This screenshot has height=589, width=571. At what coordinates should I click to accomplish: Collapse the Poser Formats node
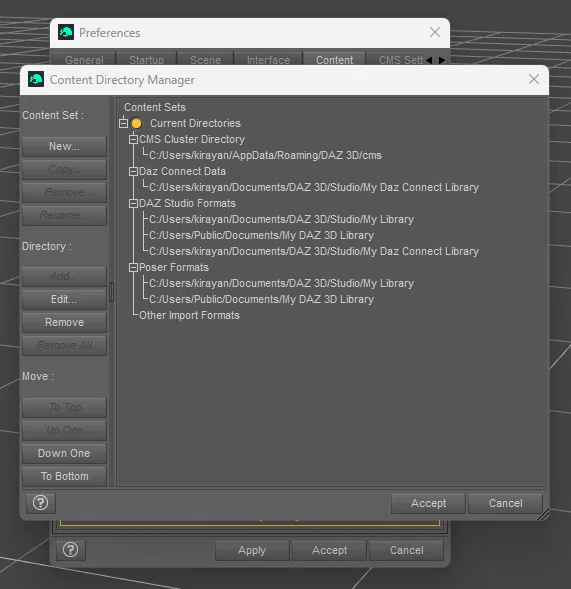[x=133, y=267]
